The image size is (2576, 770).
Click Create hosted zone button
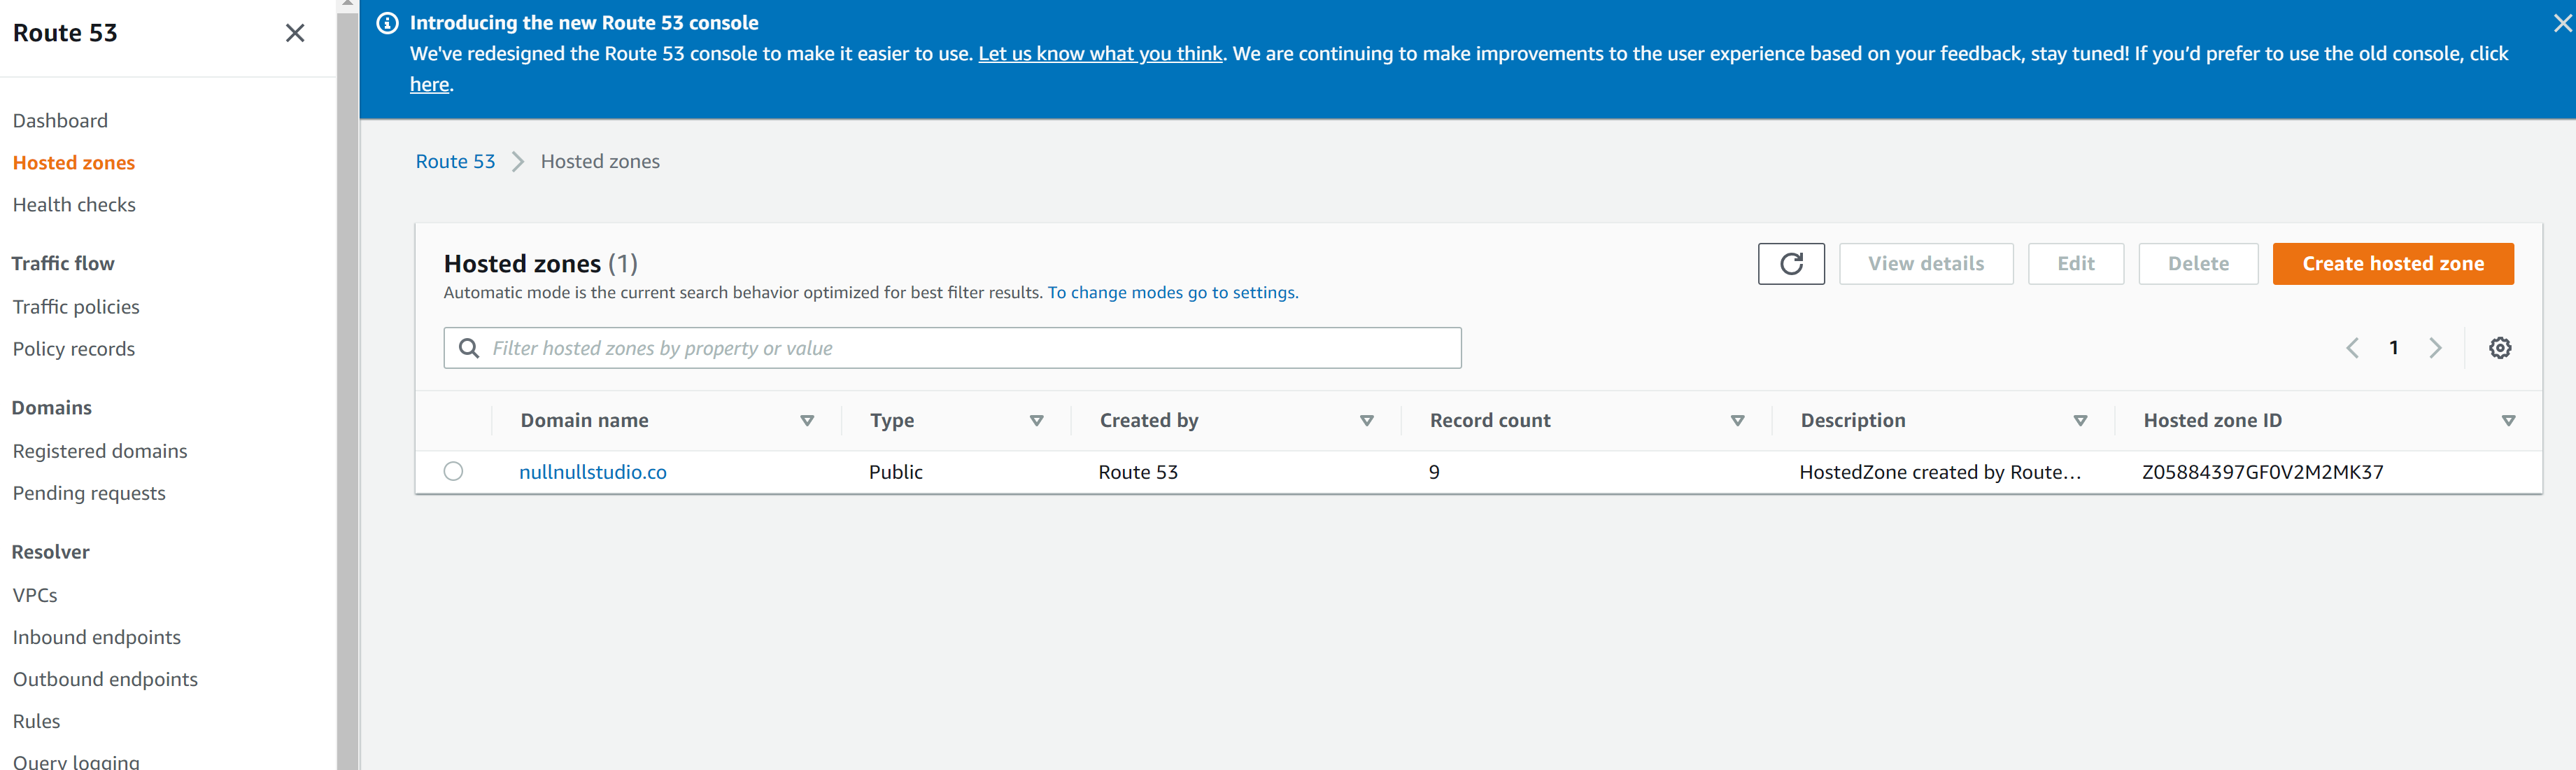2392,264
